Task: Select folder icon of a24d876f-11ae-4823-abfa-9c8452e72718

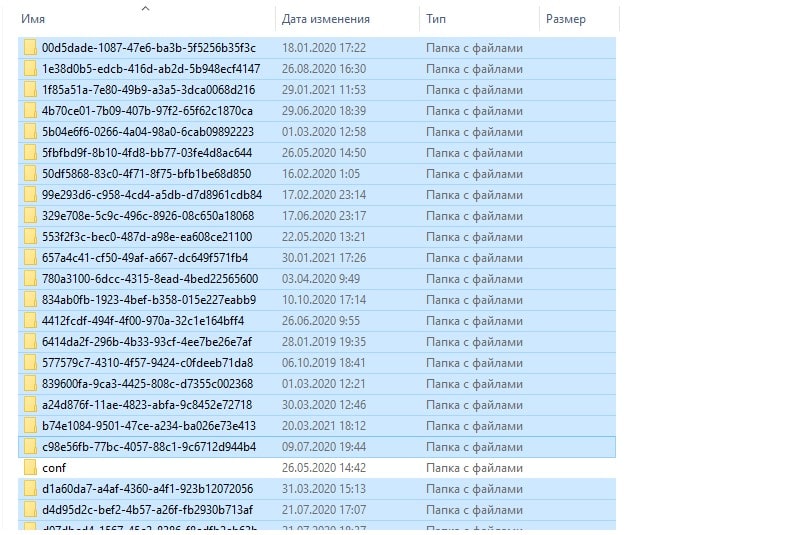Action: pyautogui.click(x=30, y=404)
